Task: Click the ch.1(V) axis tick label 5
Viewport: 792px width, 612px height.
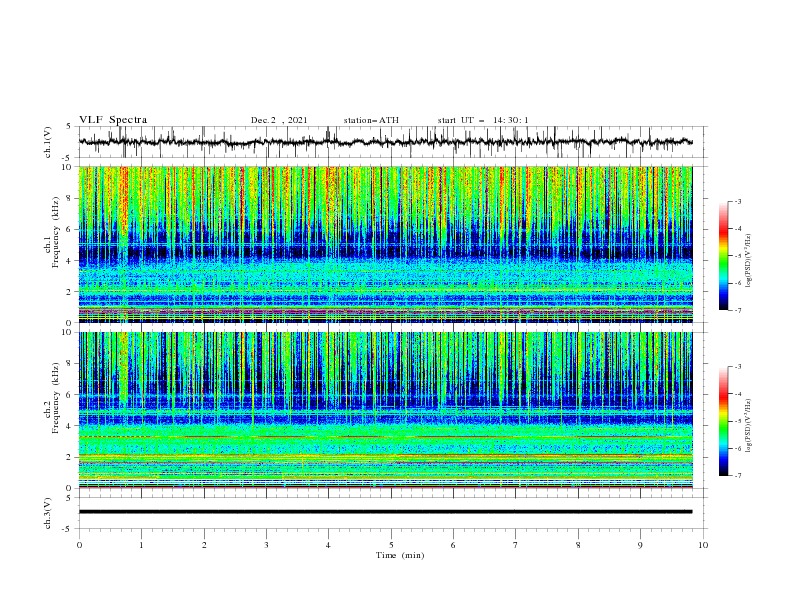Action: (x=69, y=127)
